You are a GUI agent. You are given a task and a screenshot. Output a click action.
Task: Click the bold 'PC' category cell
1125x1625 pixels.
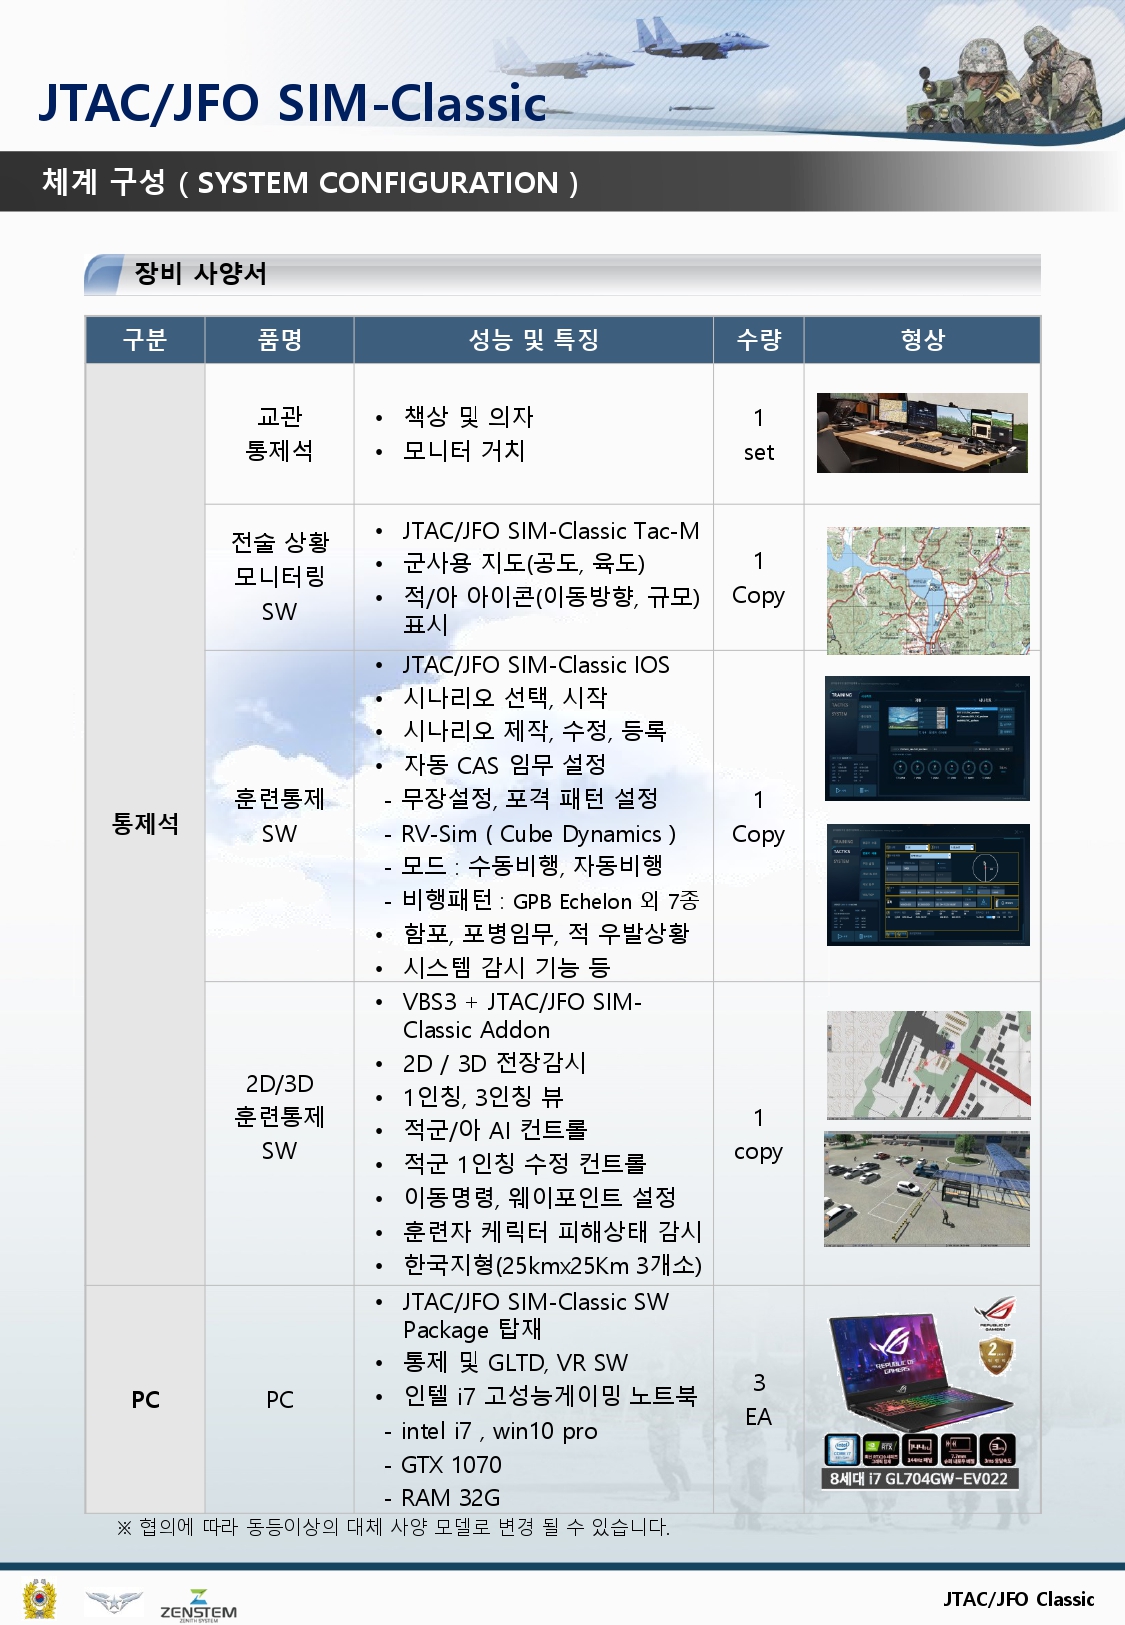145,1399
